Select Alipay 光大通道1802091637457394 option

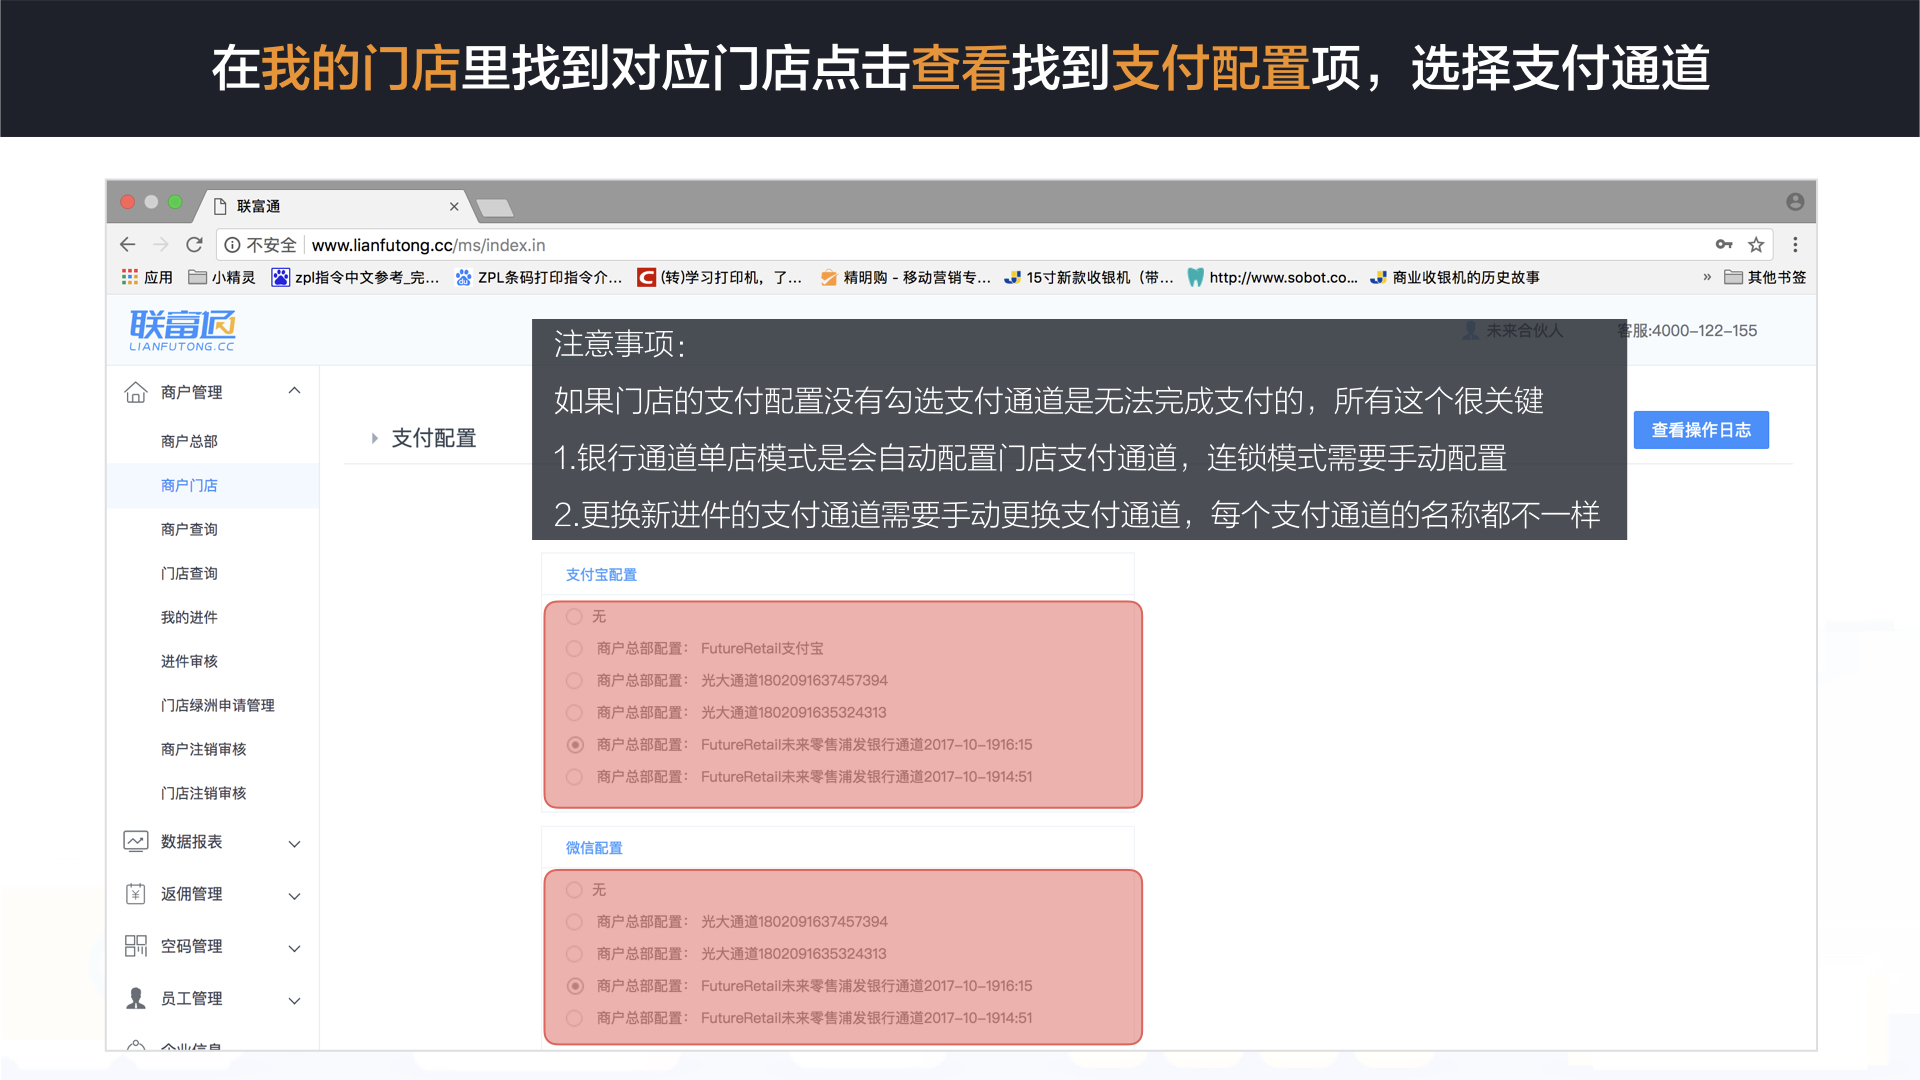coord(574,680)
